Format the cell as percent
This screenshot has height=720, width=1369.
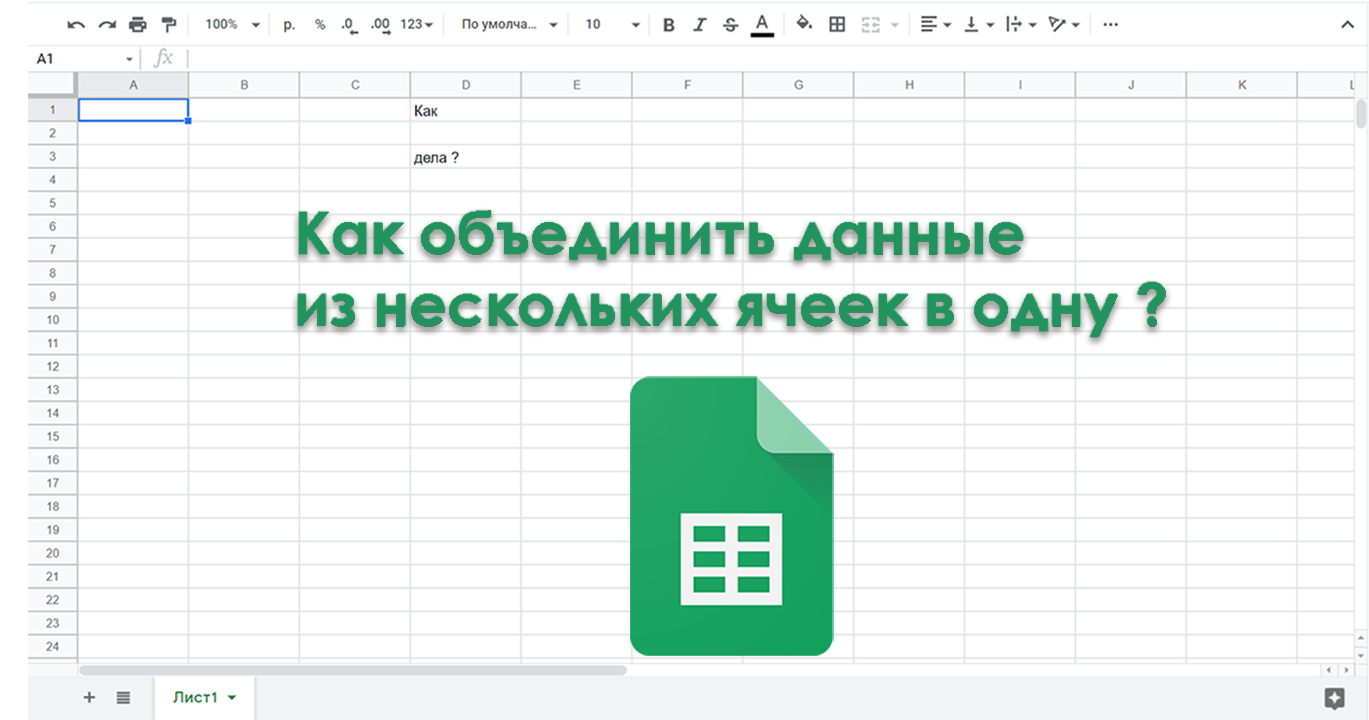click(320, 24)
